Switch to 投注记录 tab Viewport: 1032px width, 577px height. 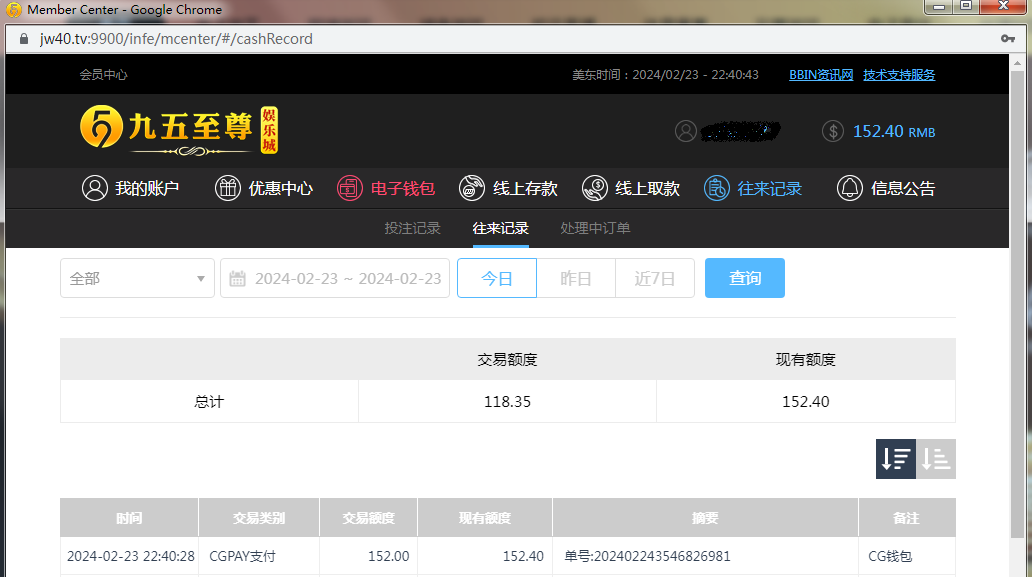pos(413,228)
